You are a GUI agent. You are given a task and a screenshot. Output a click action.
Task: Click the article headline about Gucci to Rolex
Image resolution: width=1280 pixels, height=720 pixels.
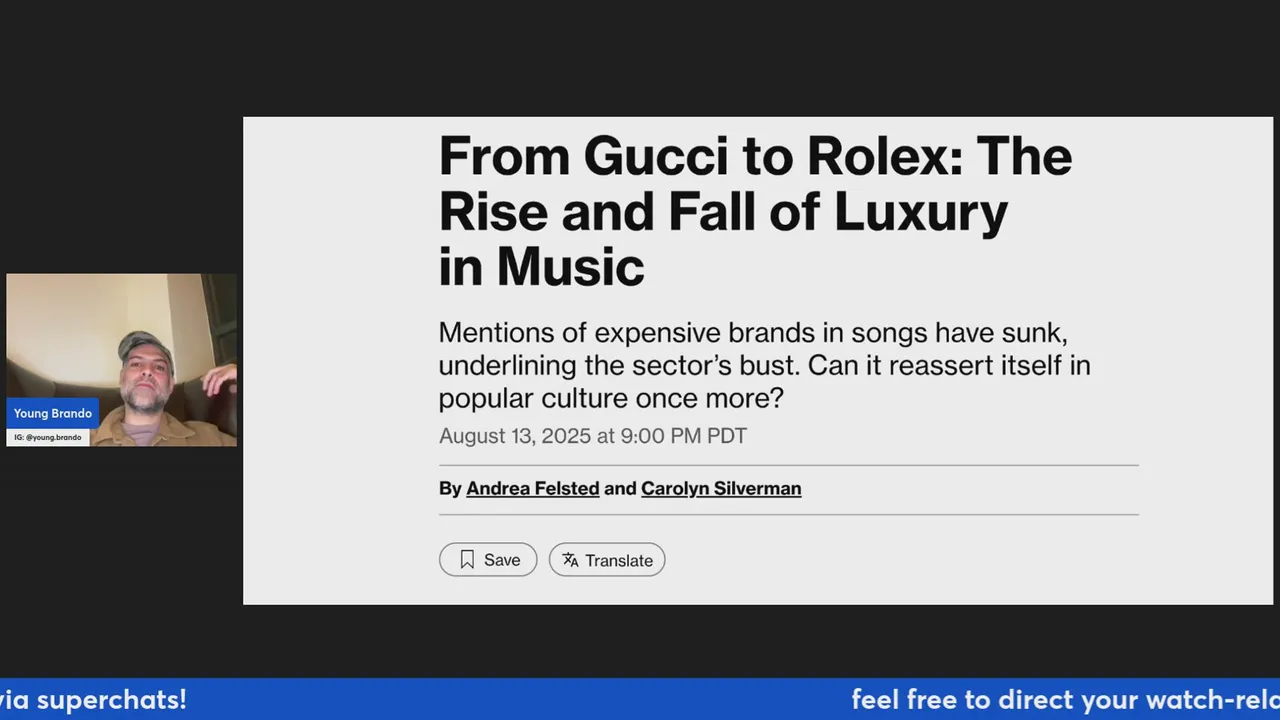pyautogui.click(x=755, y=211)
